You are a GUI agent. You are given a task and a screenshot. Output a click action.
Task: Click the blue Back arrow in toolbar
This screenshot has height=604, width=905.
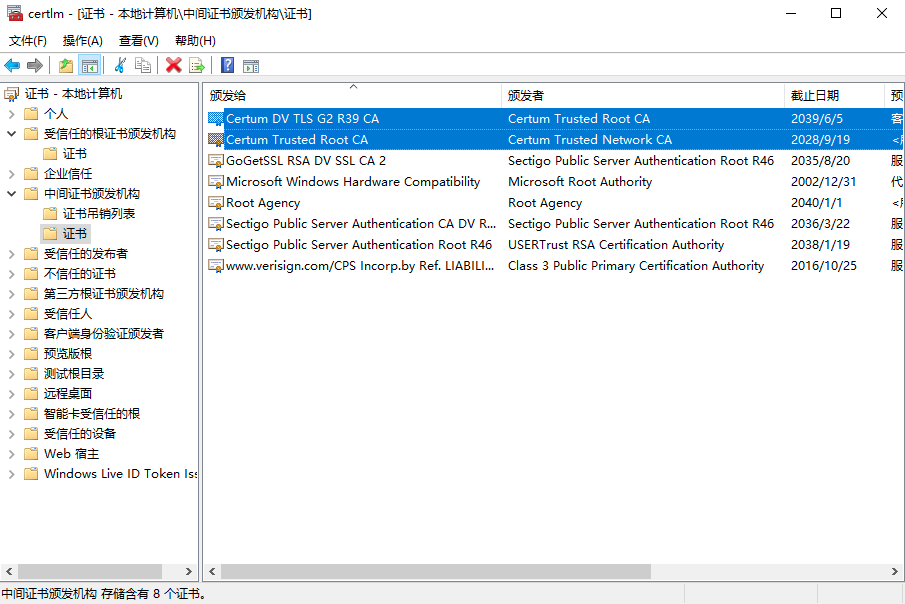tap(12, 66)
